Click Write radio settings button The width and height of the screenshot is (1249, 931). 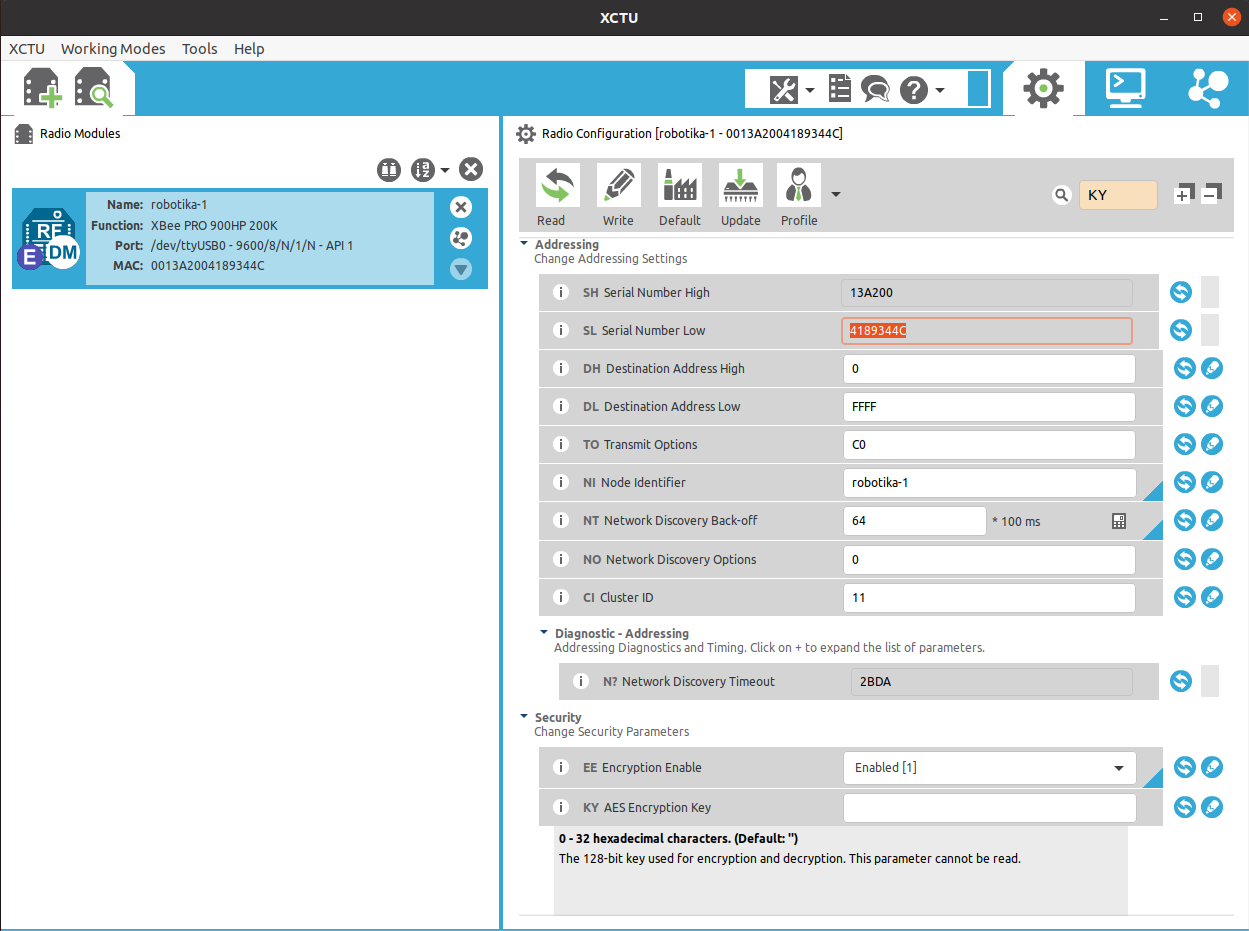[x=618, y=196]
